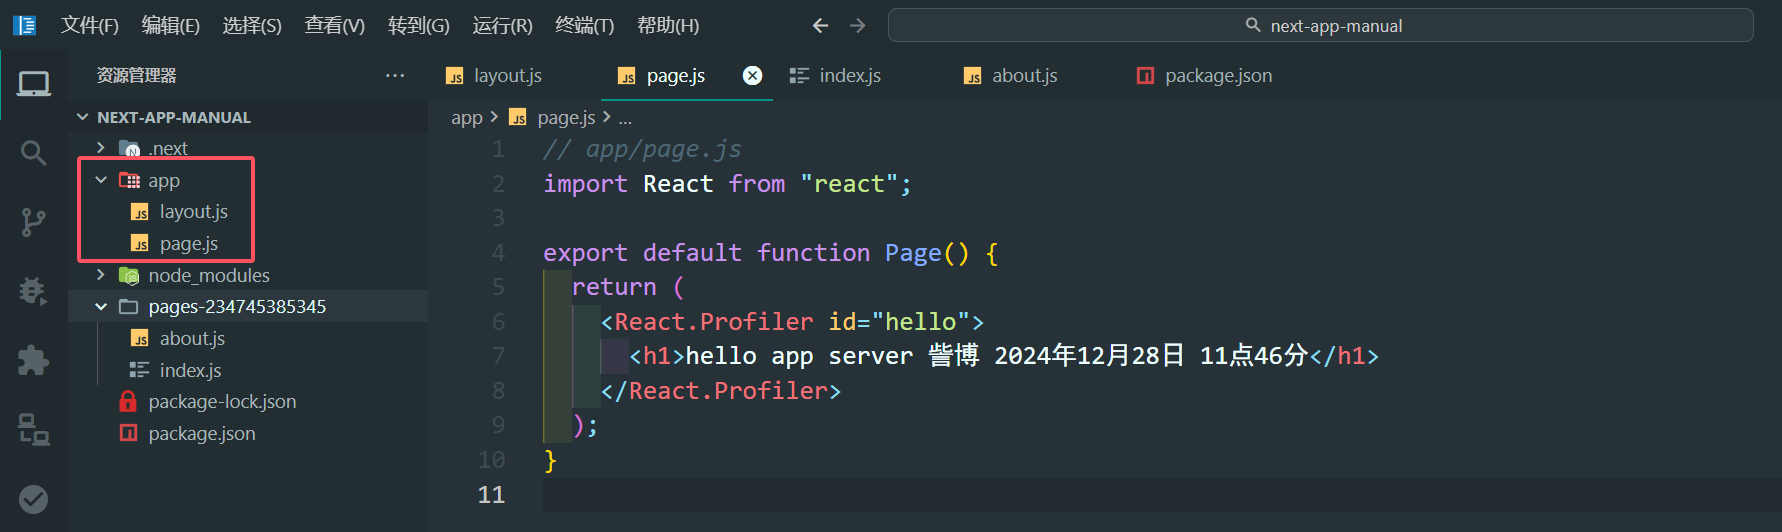Open 查看(V) menu

[x=335, y=25]
